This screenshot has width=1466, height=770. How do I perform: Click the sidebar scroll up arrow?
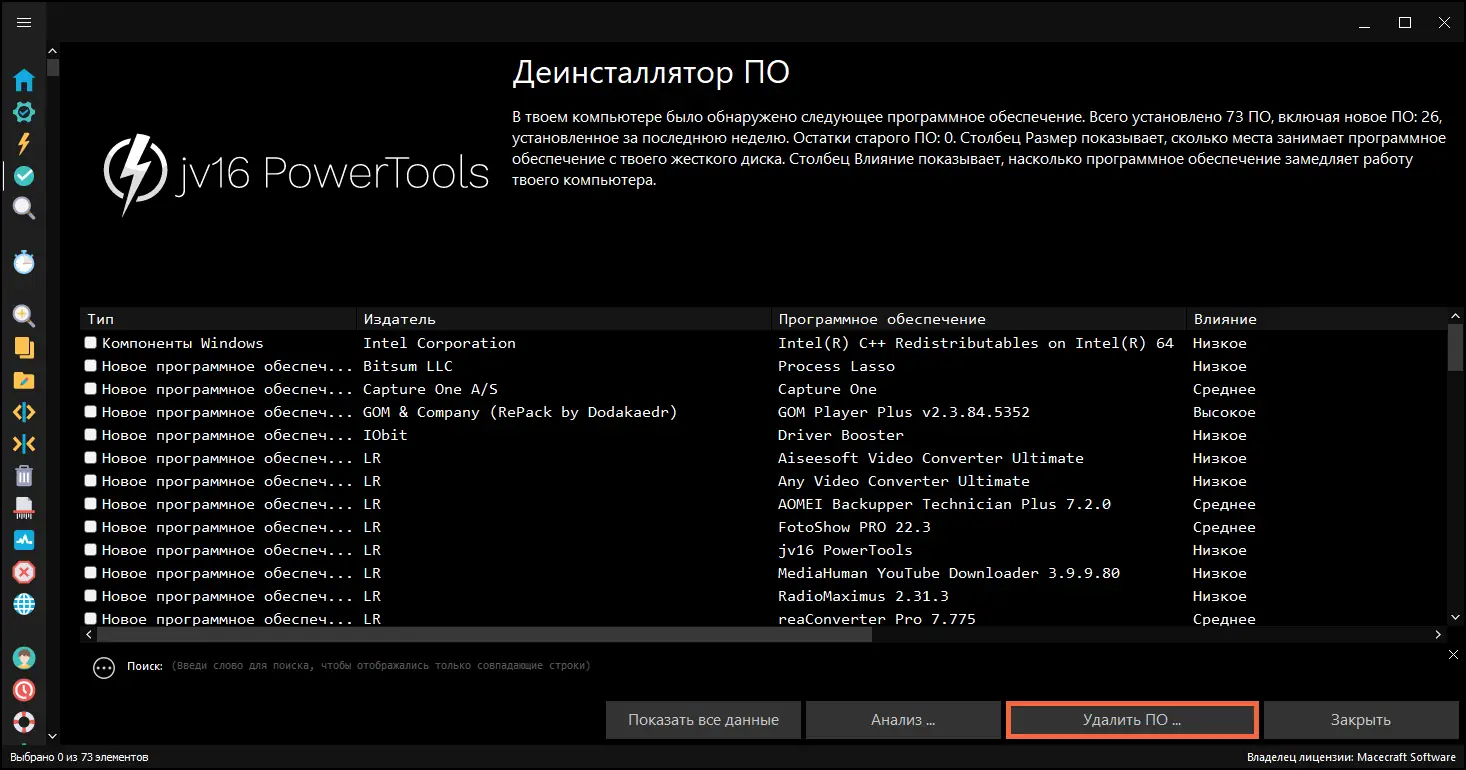(x=53, y=50)
